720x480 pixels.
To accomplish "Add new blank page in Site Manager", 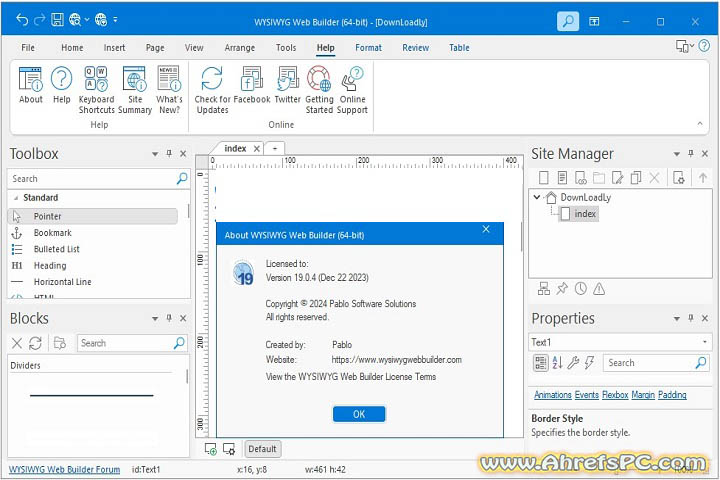I will click(544, 178).
